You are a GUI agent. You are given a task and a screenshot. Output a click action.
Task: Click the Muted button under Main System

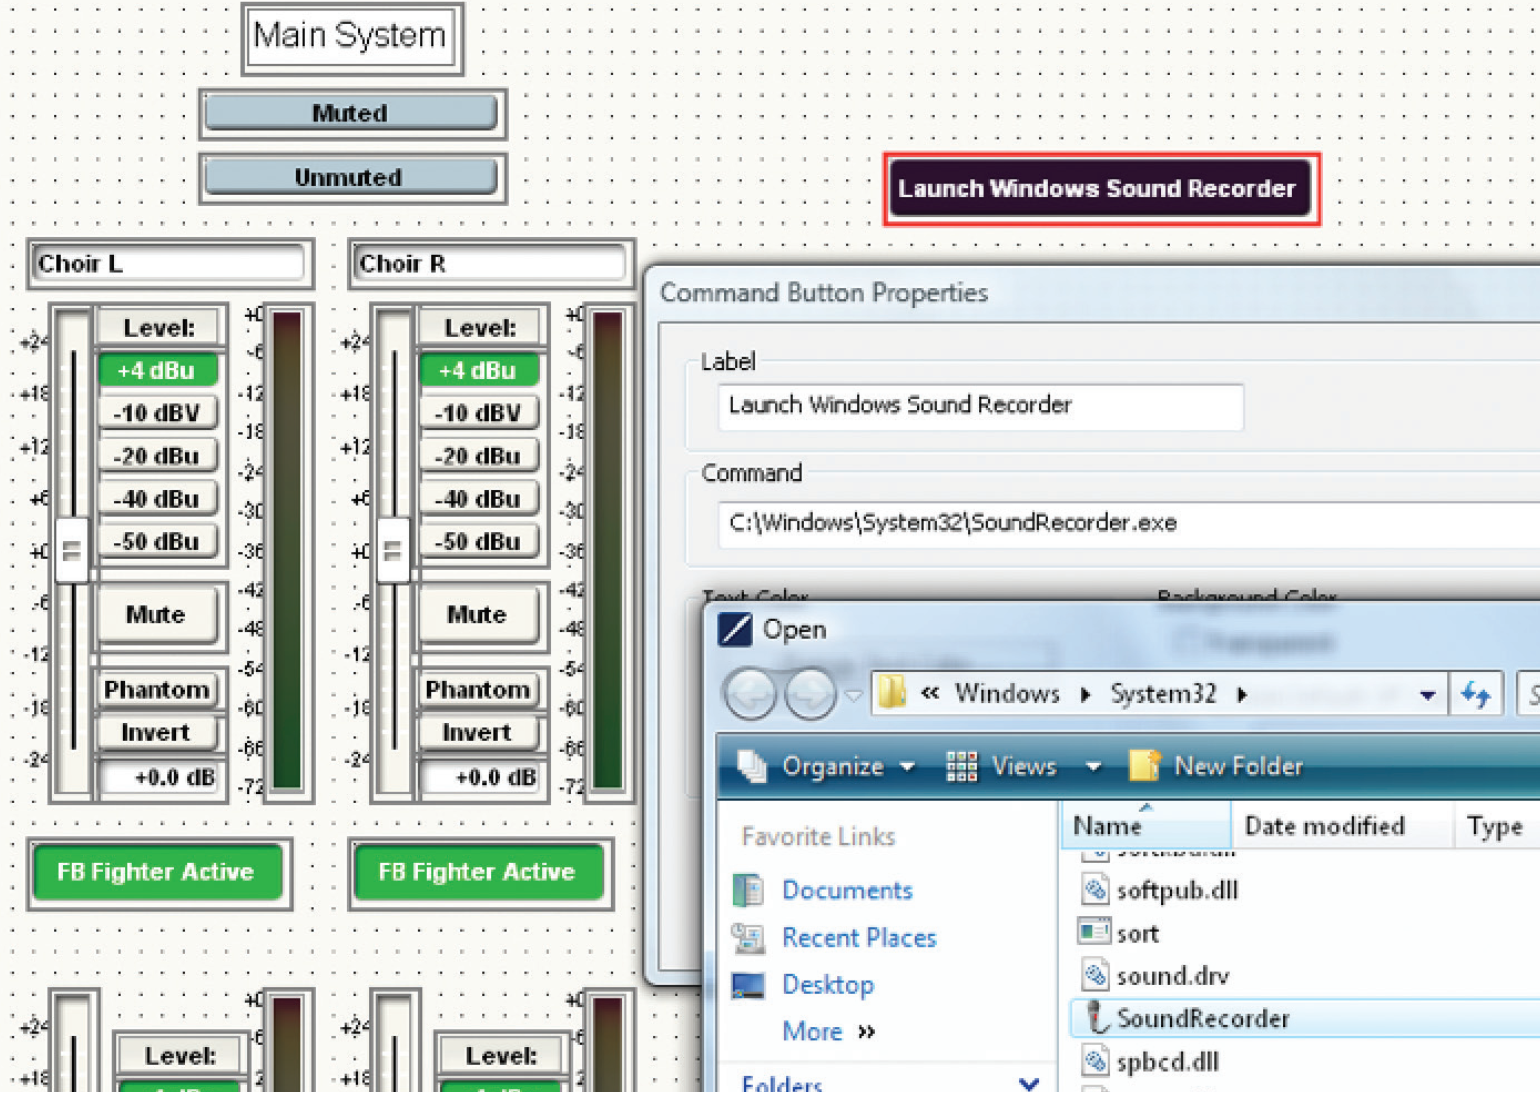(x=350, y=113)
